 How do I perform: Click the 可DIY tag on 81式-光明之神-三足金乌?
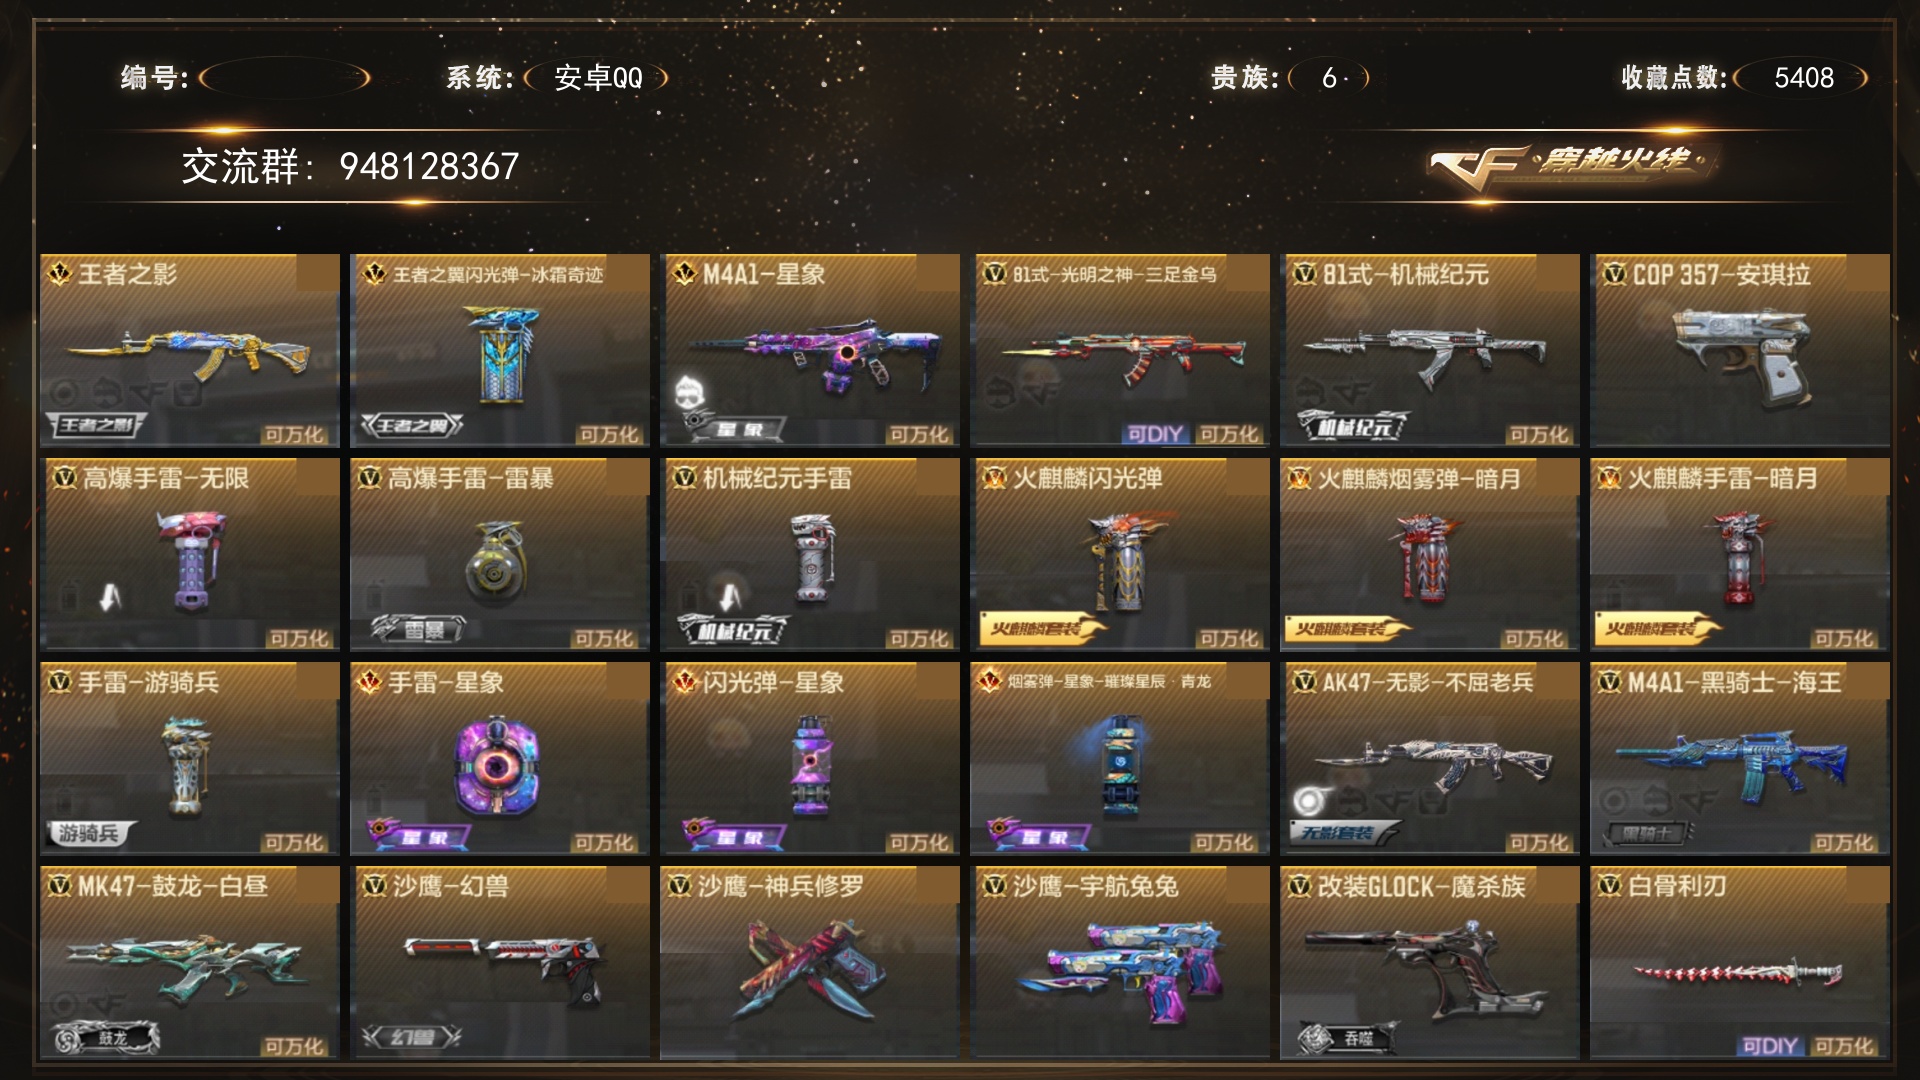point(1155,434)
